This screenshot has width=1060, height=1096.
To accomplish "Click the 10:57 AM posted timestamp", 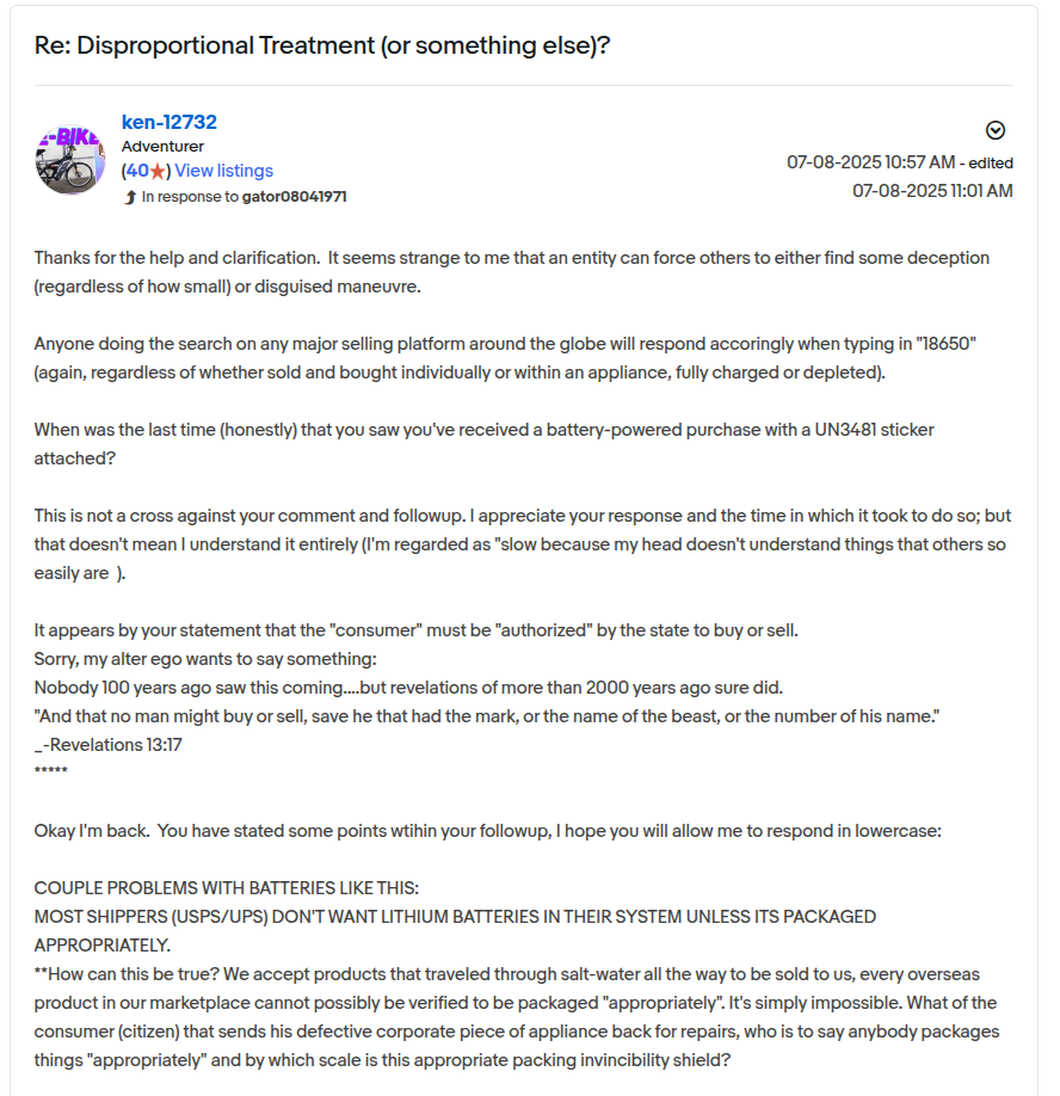I will pos(871,162).
